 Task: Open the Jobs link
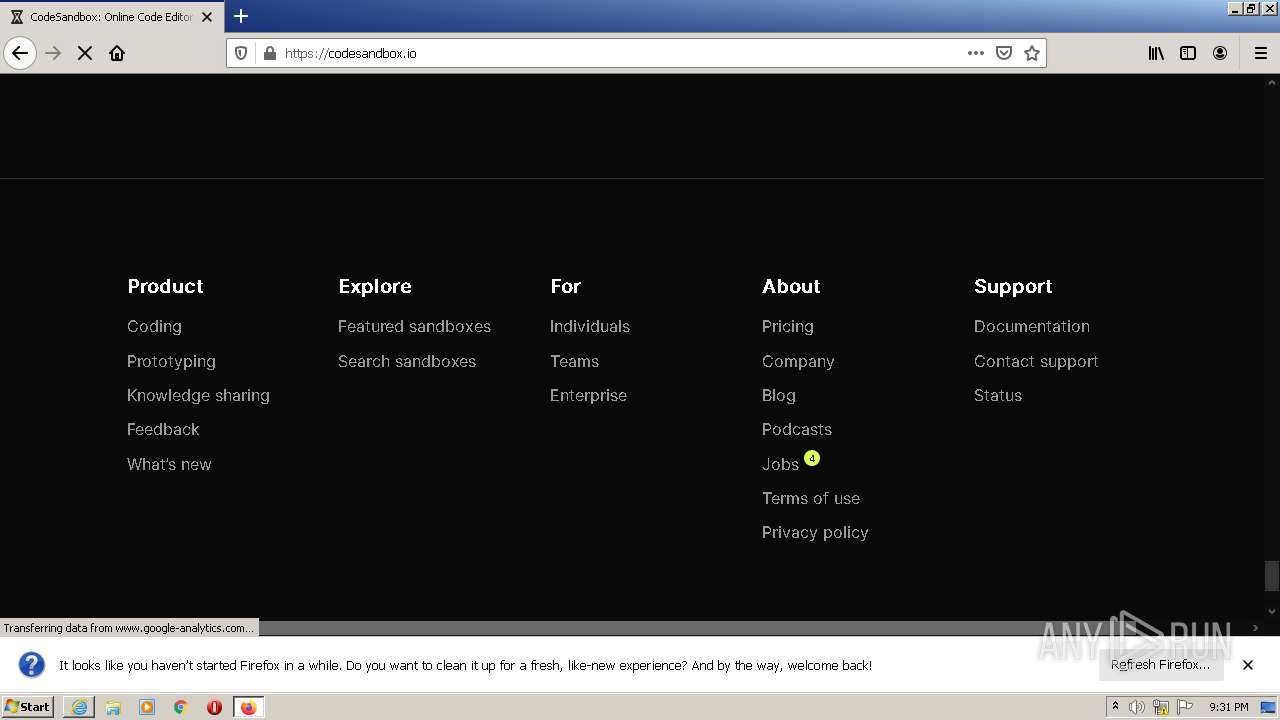[x=780, y=464]
